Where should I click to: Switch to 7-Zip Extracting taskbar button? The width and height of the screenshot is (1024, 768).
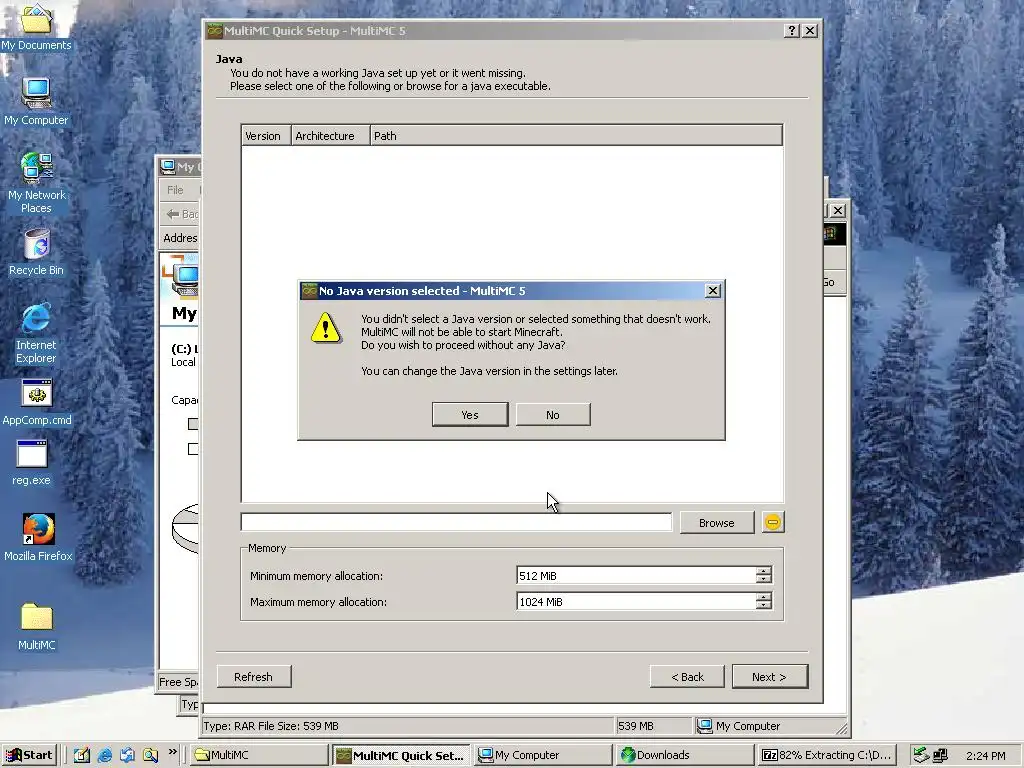tap(826, 755)
